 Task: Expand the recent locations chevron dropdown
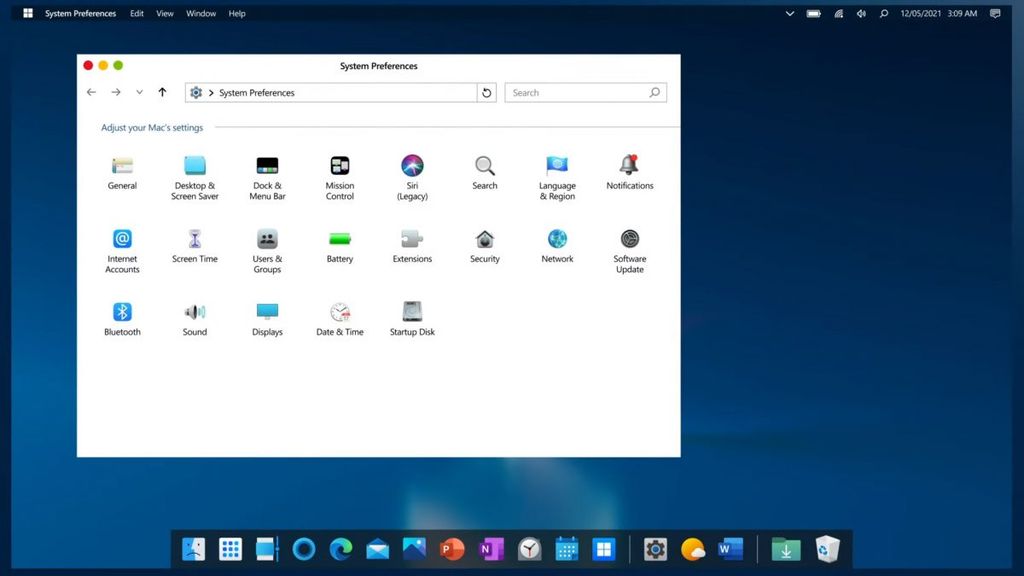pyautogui.click(x=139, y=93)
